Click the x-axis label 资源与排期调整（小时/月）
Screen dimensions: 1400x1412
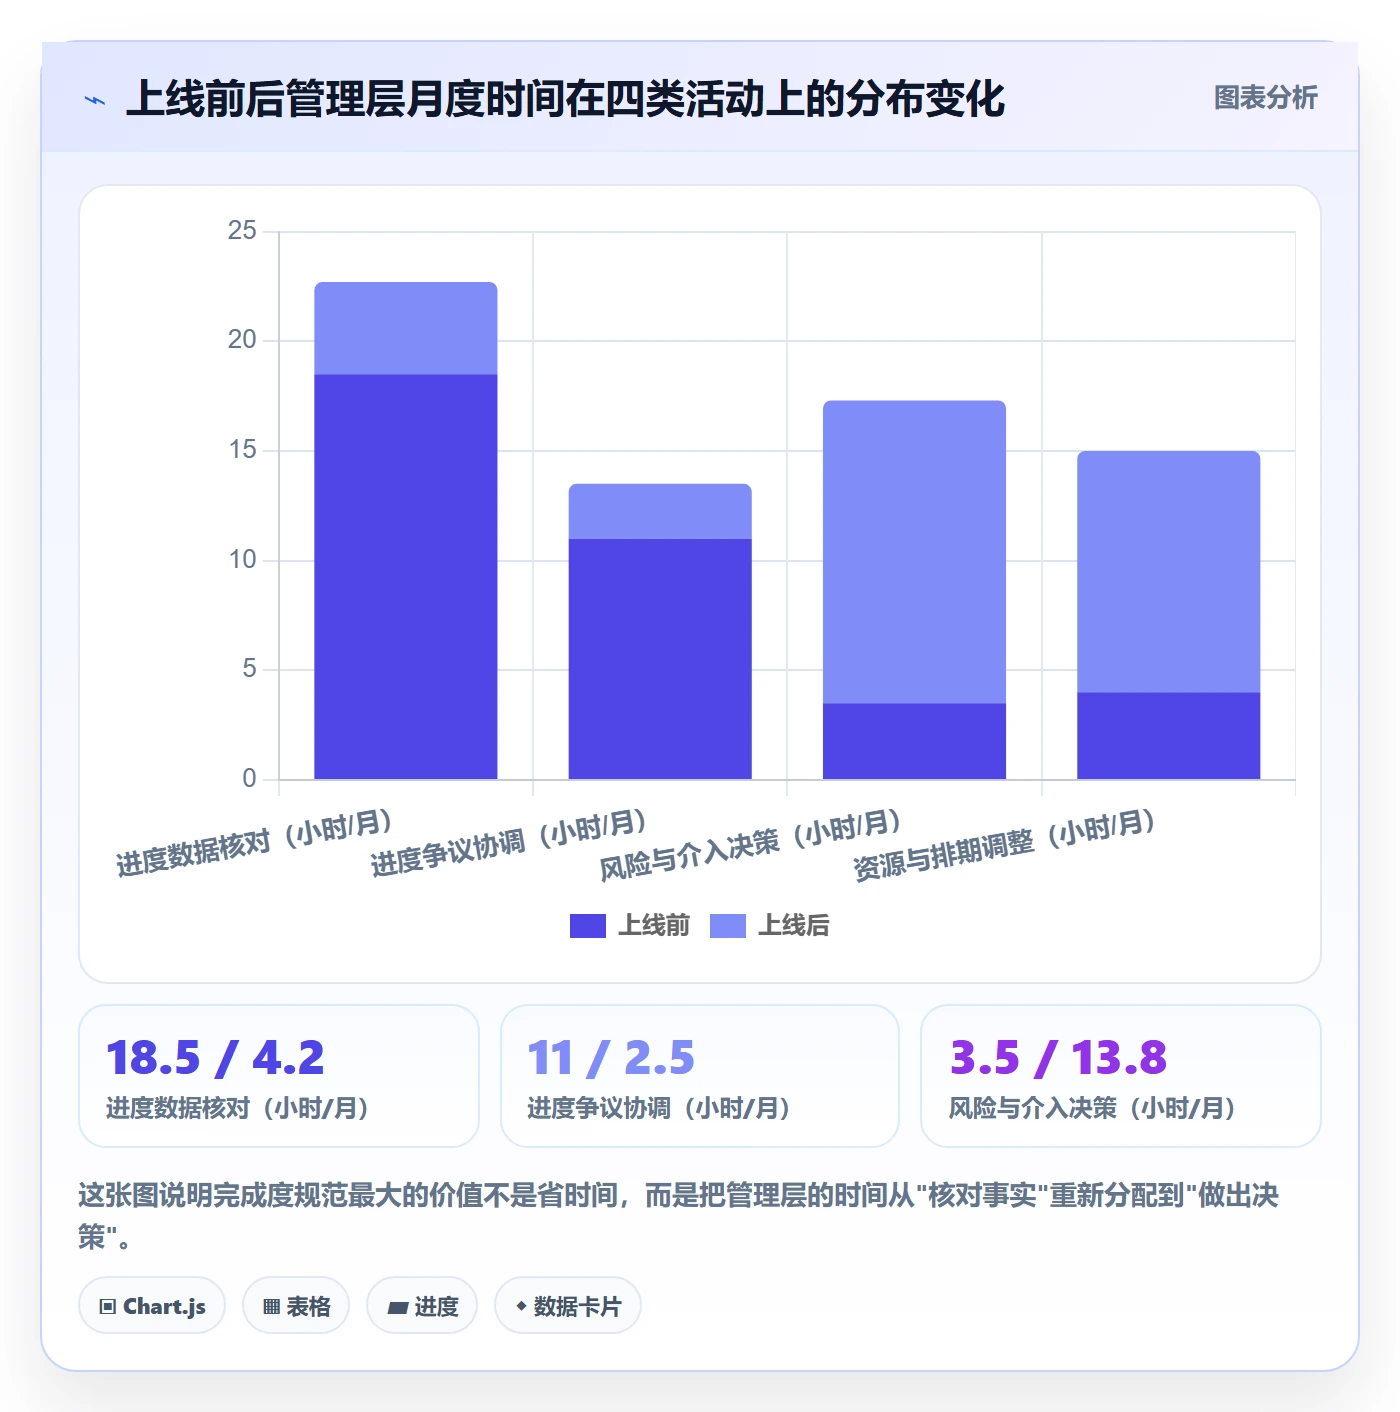pos(1005,845)
